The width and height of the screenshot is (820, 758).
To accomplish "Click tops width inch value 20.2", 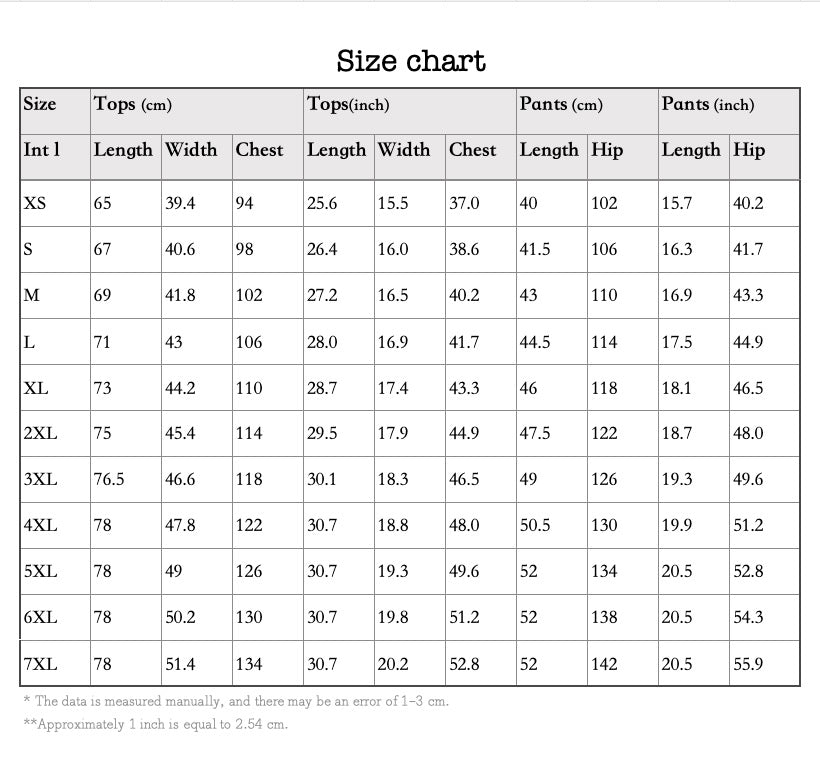I will tap(392, 664).
